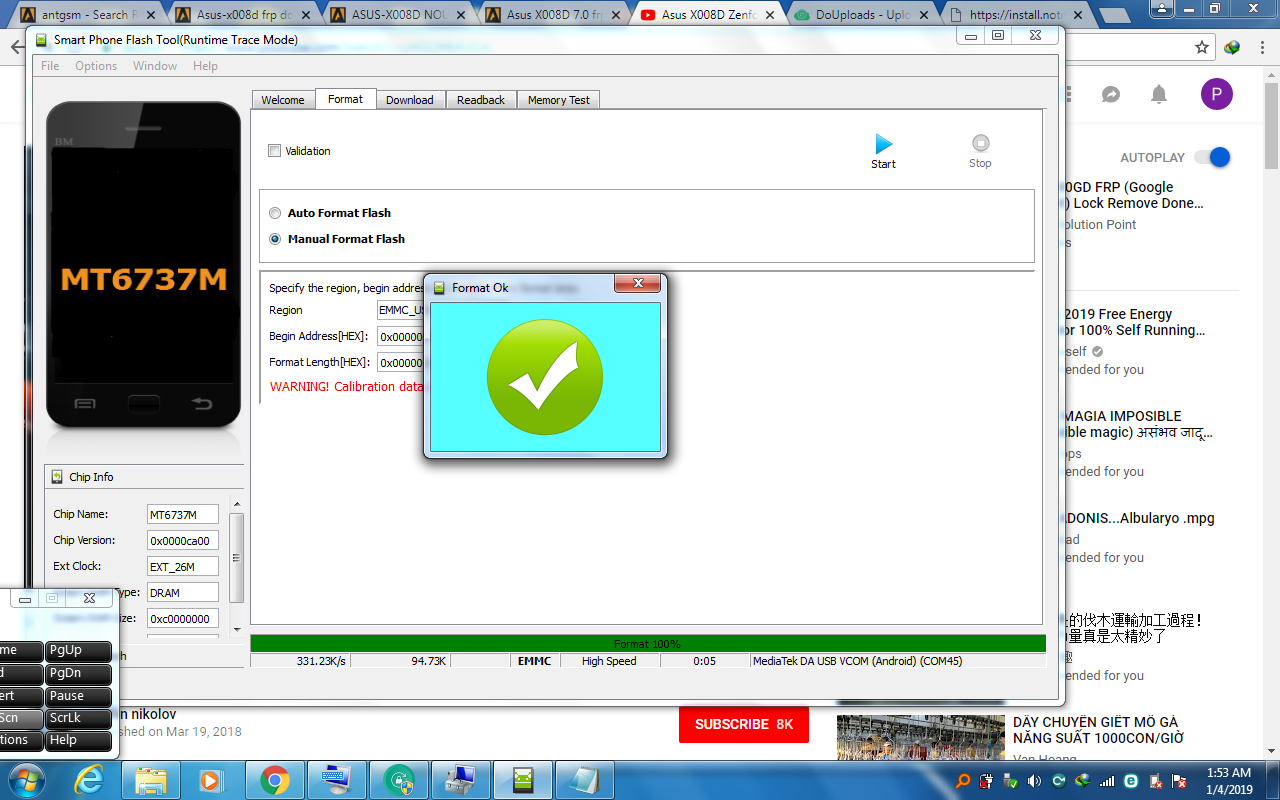Click the green Format 100% progress bar
Screen dimensions: 1280x800
(647, 644)
